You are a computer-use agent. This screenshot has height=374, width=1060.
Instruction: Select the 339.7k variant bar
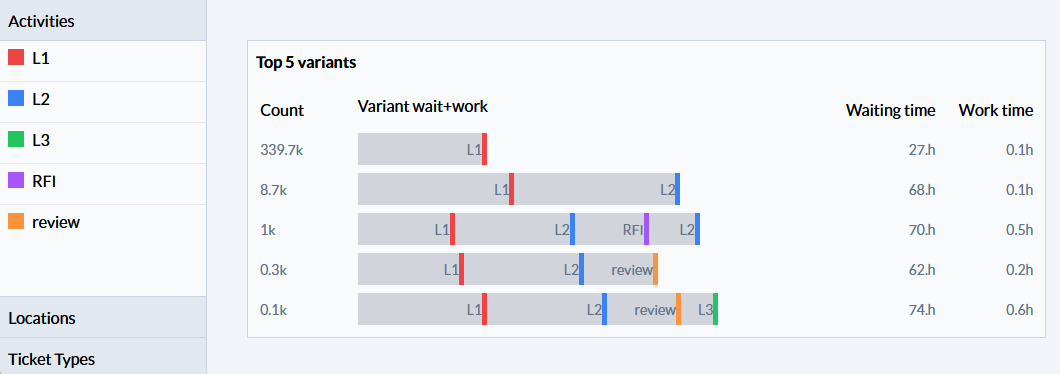pyautogui.click(x=423, y=149)
